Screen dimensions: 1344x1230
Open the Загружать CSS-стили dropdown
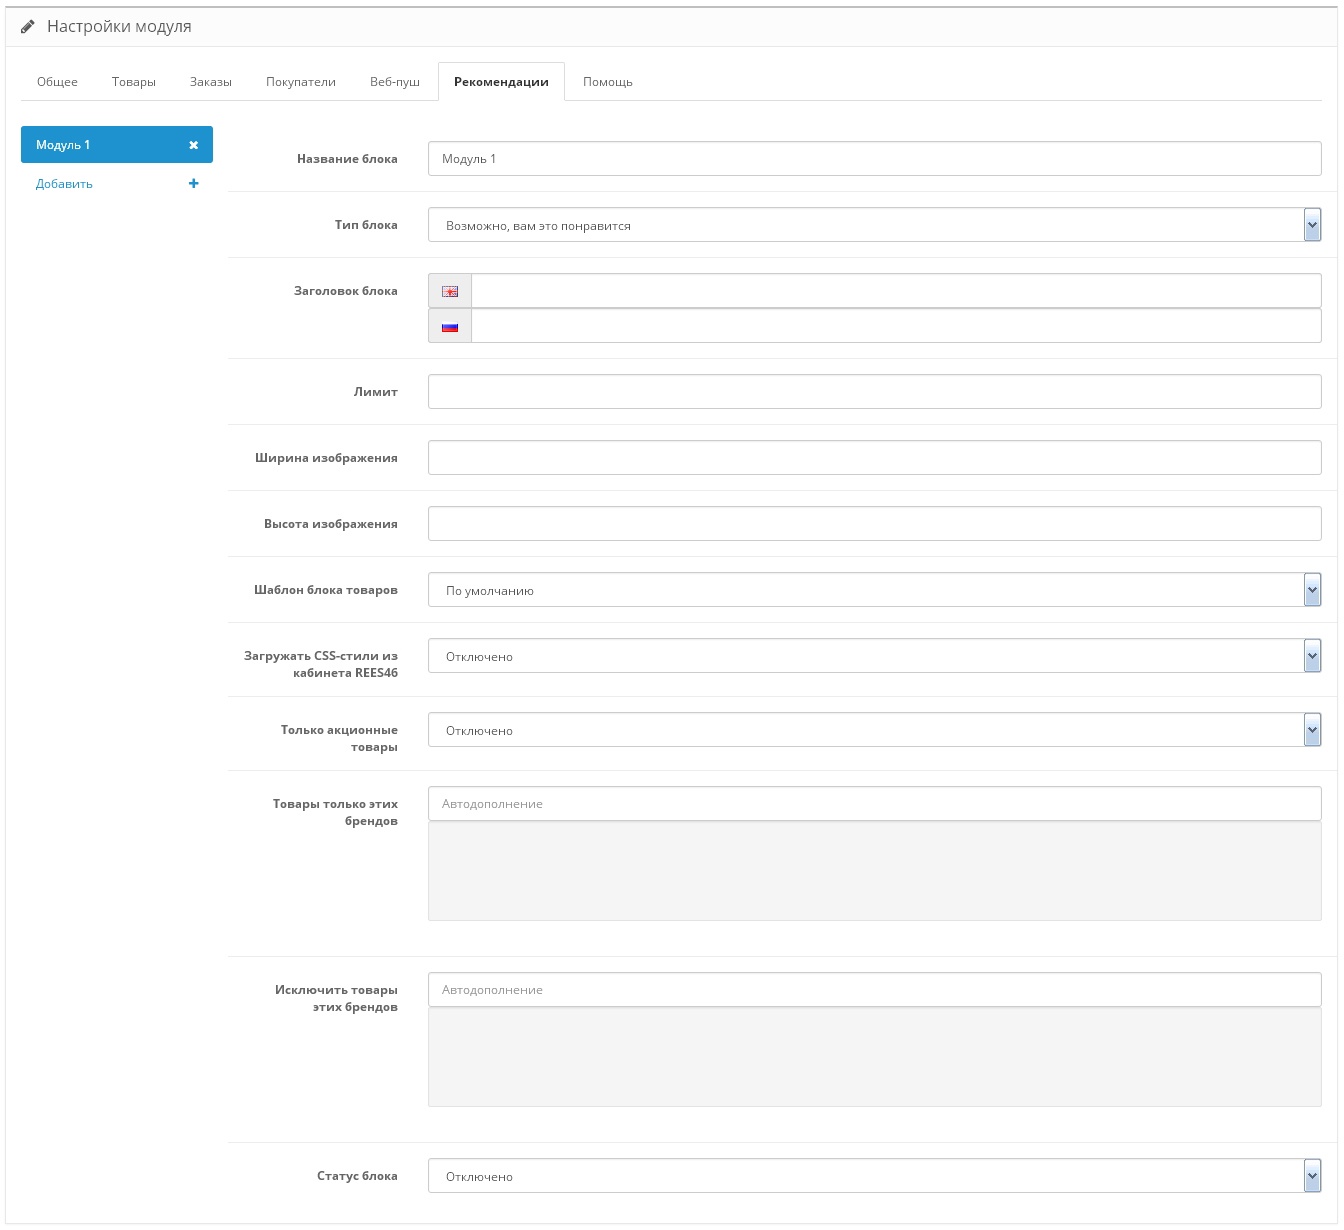[x=874, y=656]
